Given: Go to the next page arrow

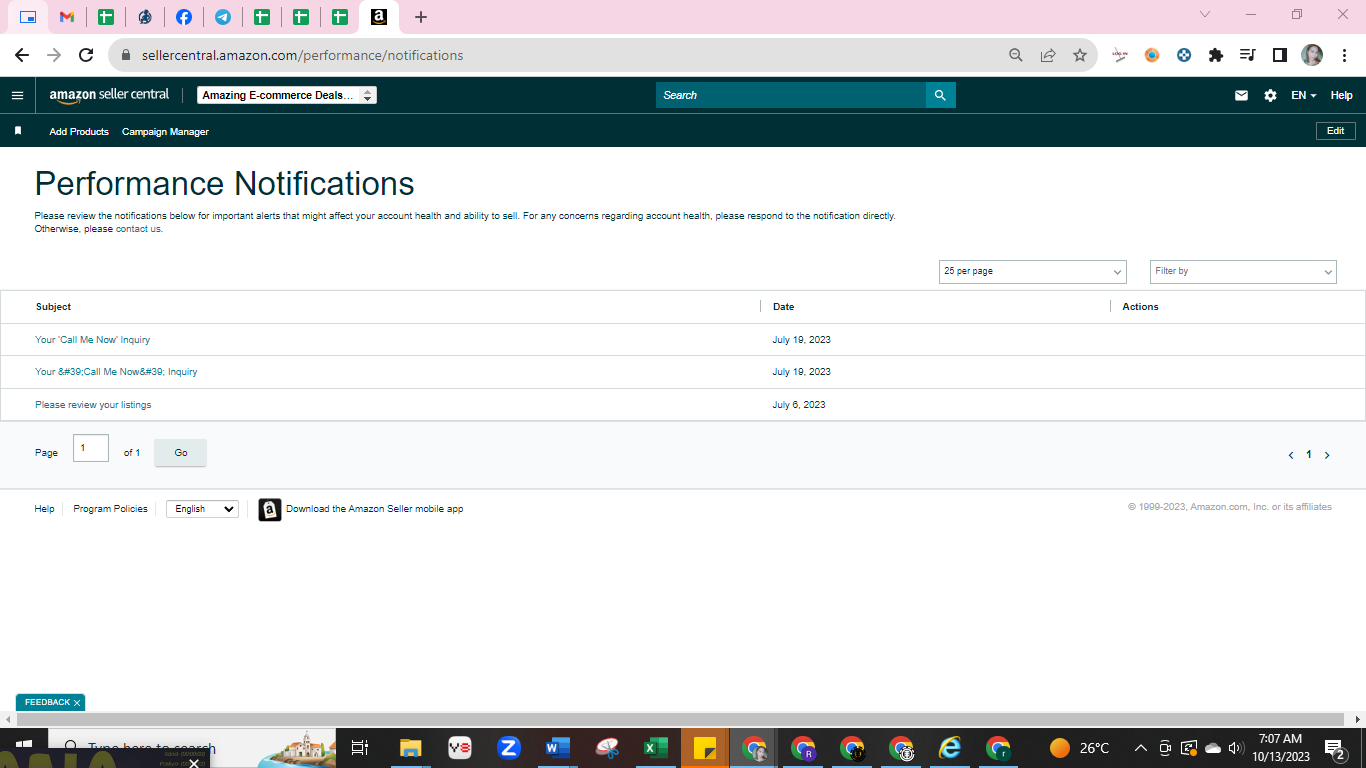Looking at the screenshot, I should point(1327,455).
